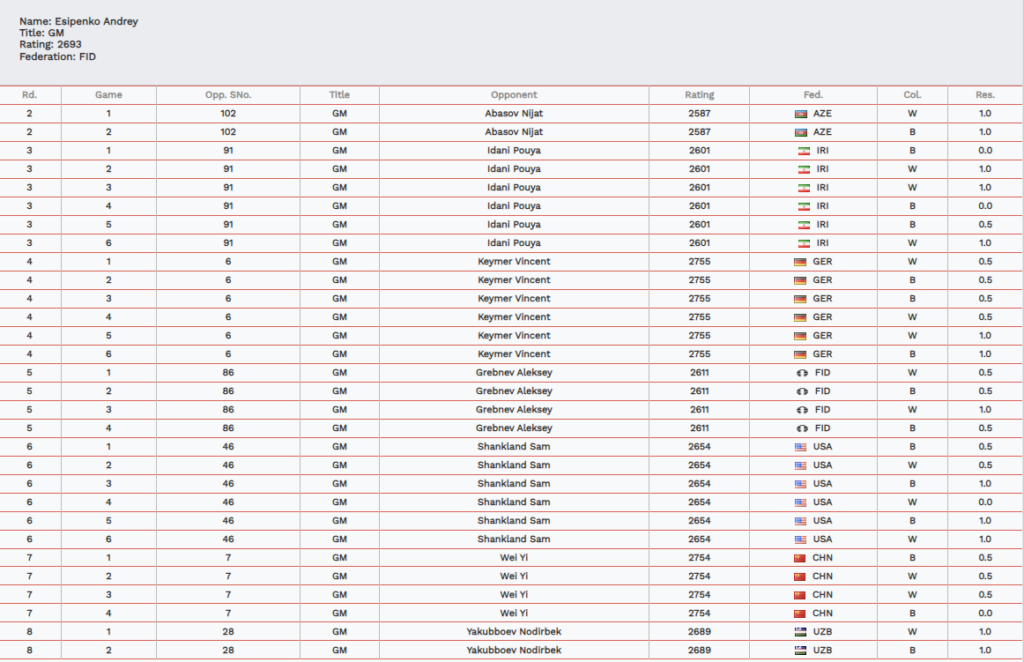1024x662 pixels.
Task: Click the player name Esipenko Andrey text
Action: [96, 21]
